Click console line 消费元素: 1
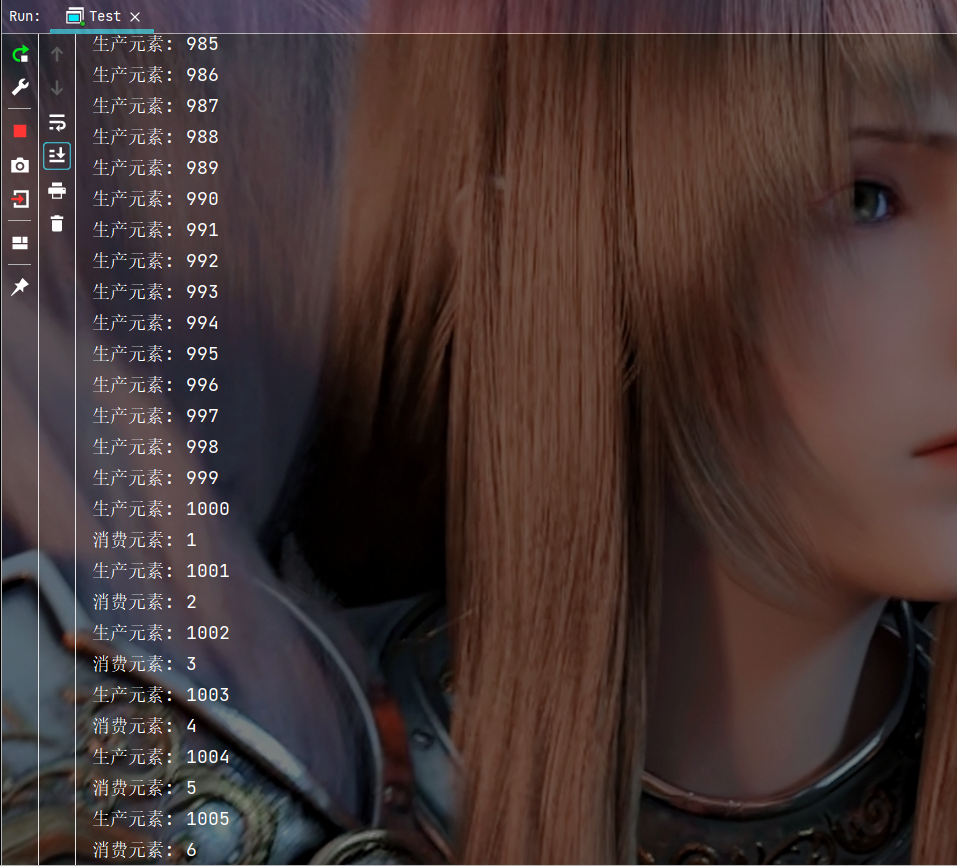The width and height of the screenshot is (957, 866). click(x=145, y=540)
